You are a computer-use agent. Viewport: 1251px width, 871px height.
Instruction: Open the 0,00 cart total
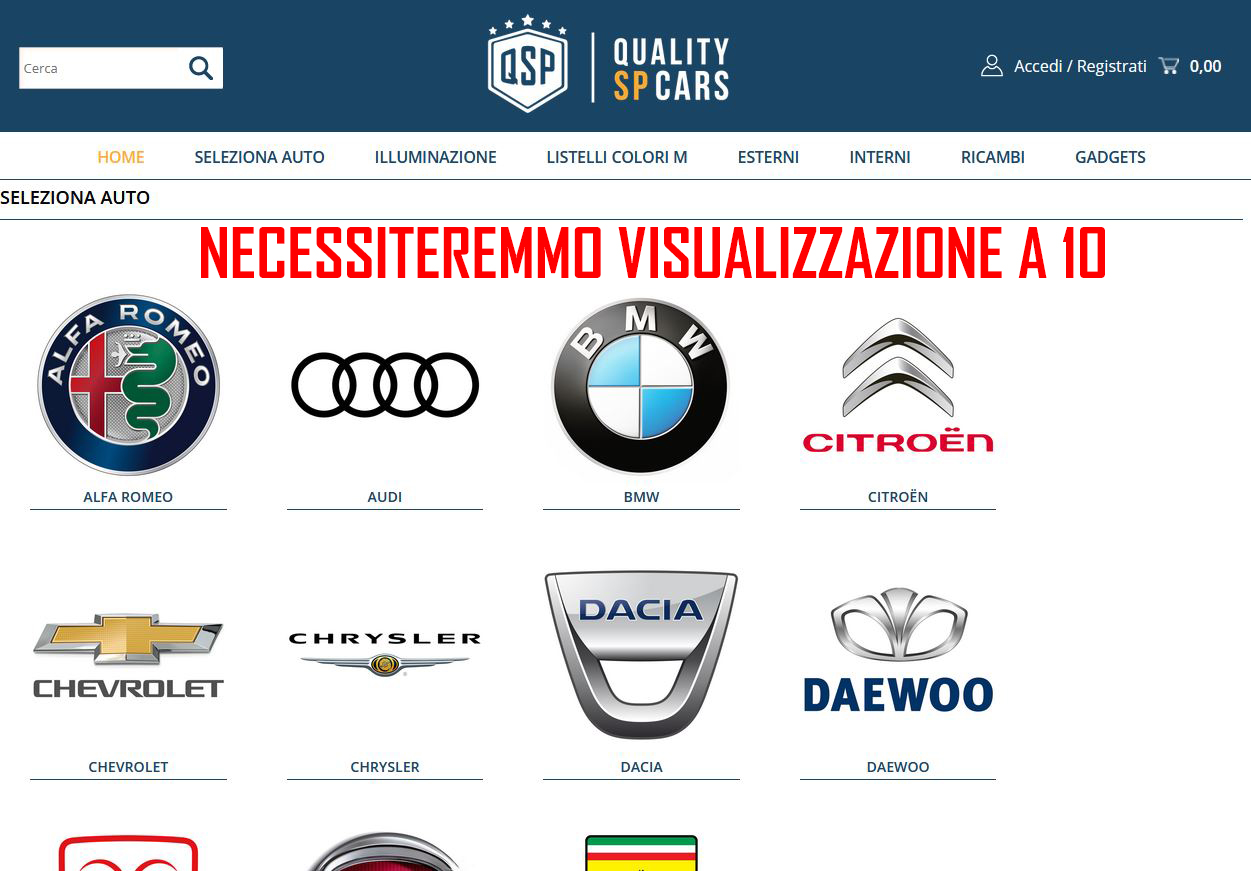pos(1205,66)
